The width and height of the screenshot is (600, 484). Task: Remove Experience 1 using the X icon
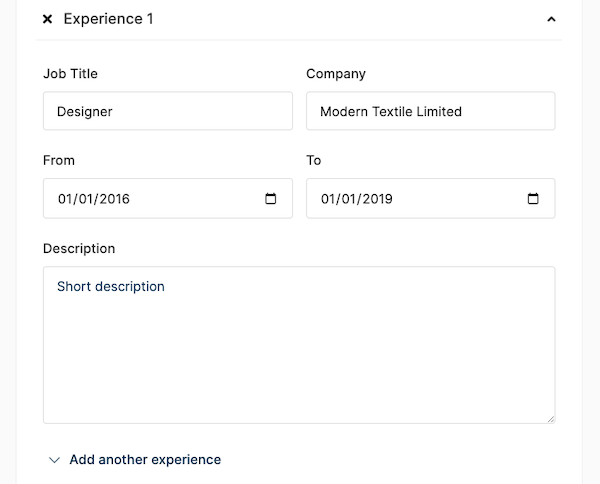coord(48,19)
